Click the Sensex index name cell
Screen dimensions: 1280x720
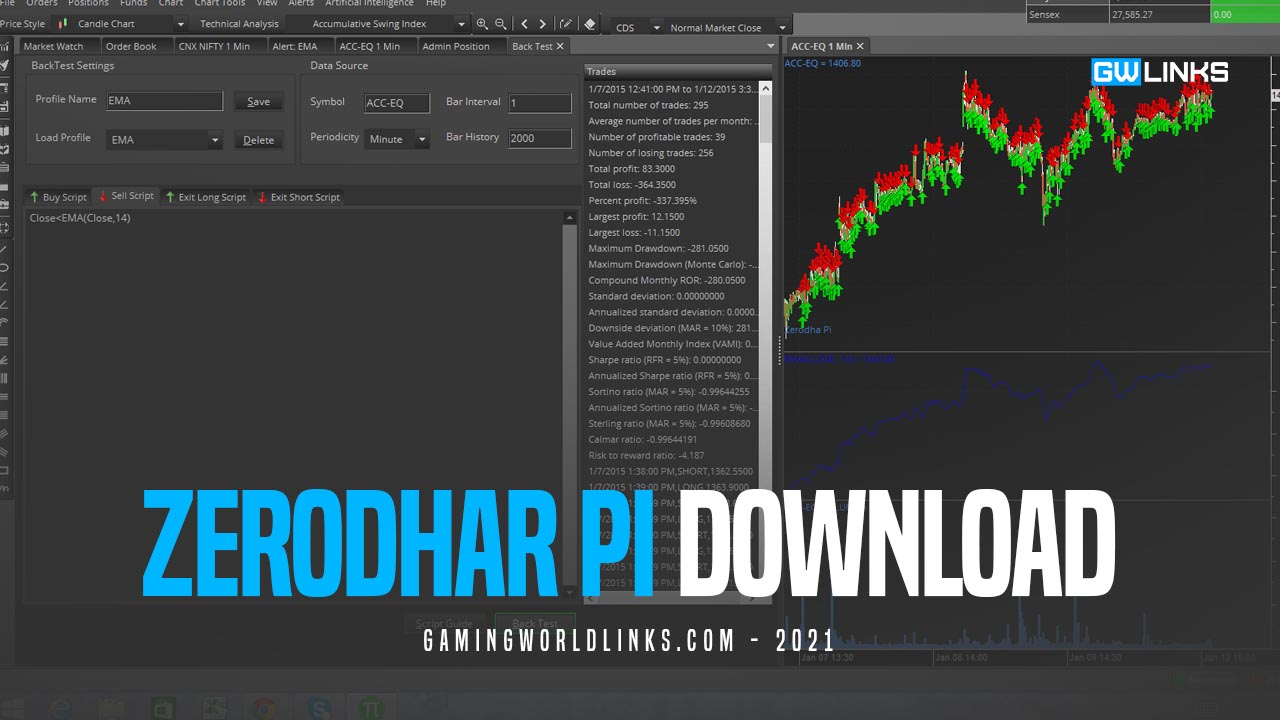(x=1067, y=15)
